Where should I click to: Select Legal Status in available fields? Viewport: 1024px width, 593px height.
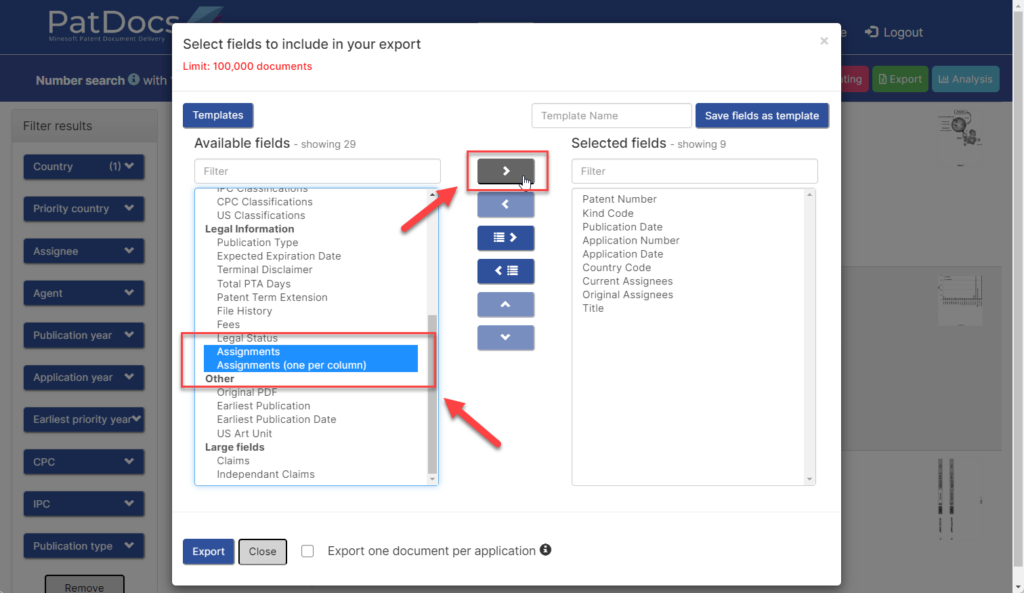pos(247,338)
